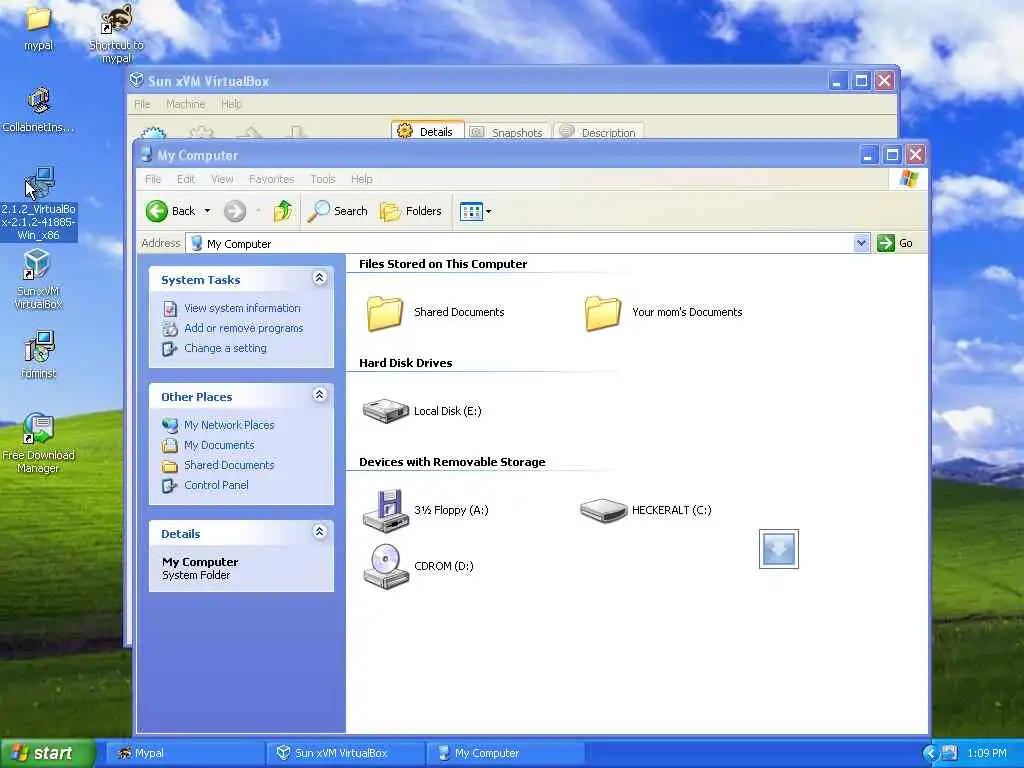Select the fdminst desktop icon

coord(39,355)
